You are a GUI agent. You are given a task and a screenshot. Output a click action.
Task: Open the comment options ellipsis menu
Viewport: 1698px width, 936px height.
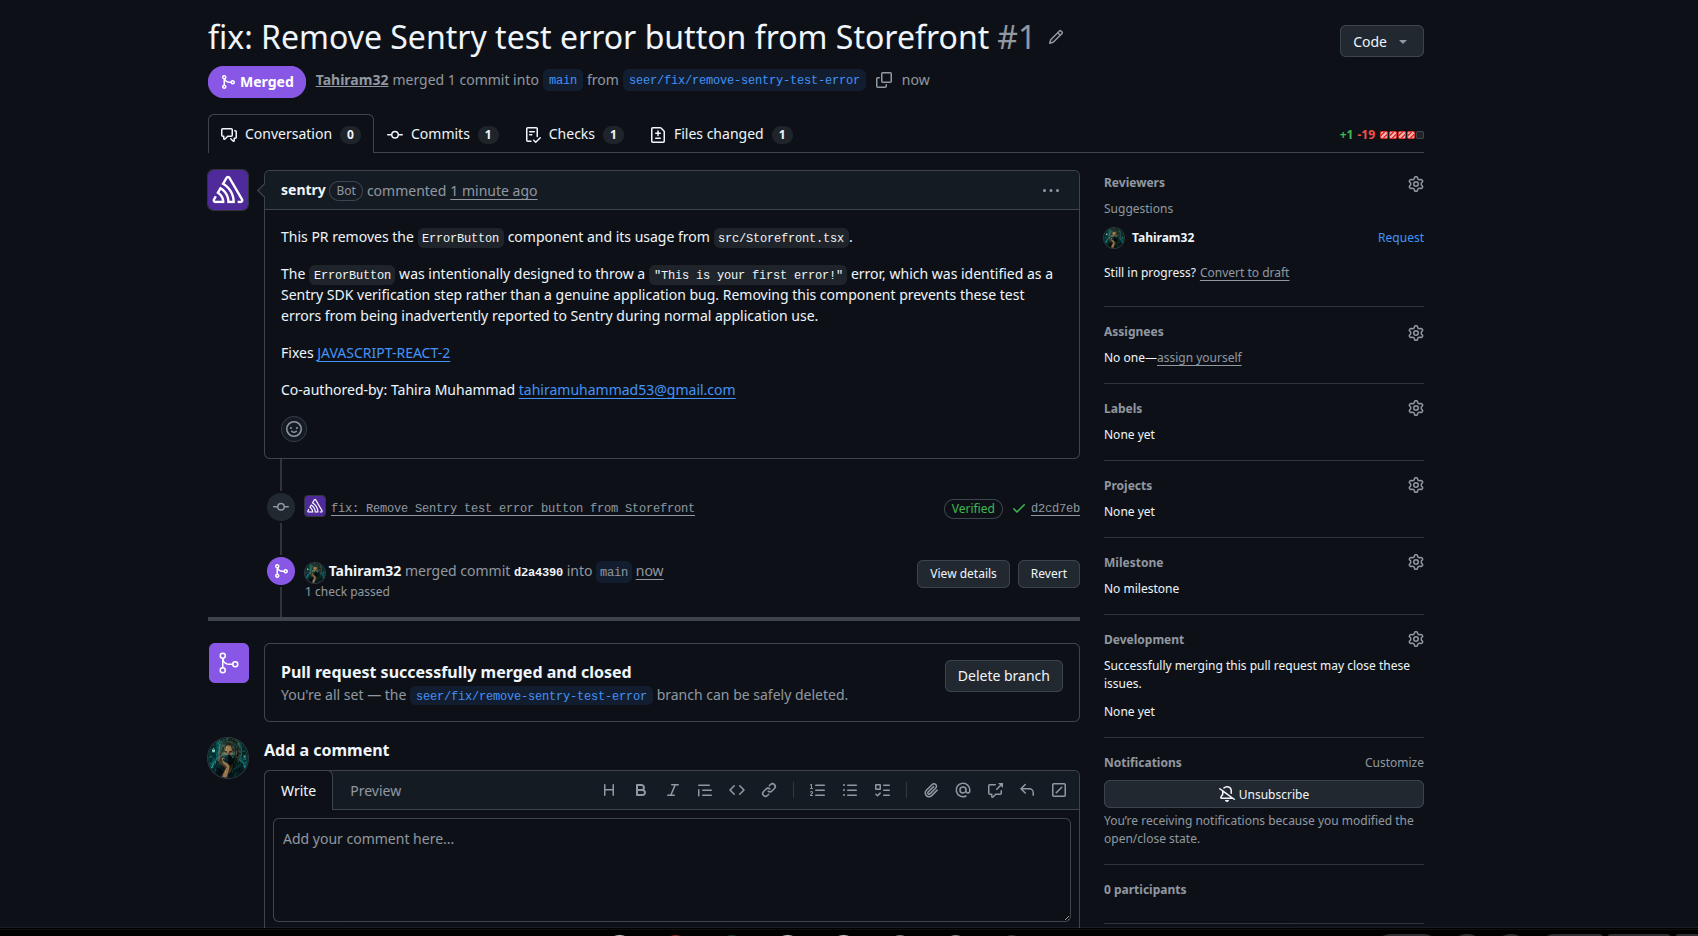[1051, 190]
